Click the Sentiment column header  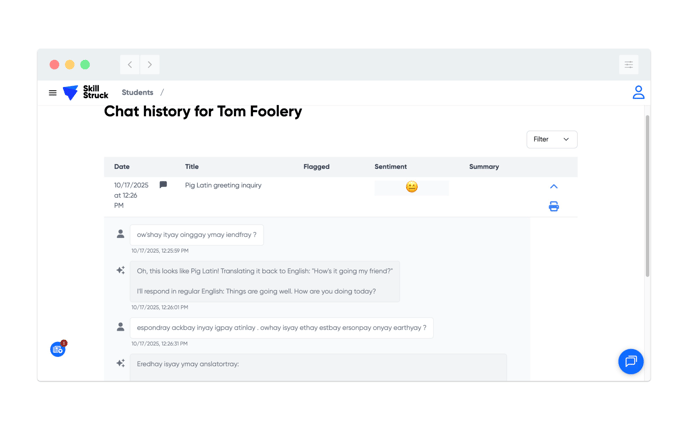390,167
